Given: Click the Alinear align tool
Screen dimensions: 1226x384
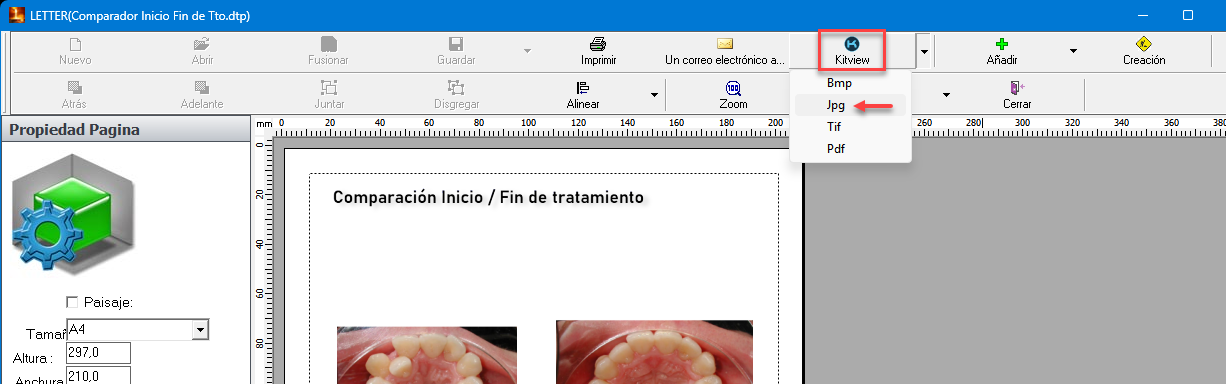Looking at the screenshot, I should 583,95.
